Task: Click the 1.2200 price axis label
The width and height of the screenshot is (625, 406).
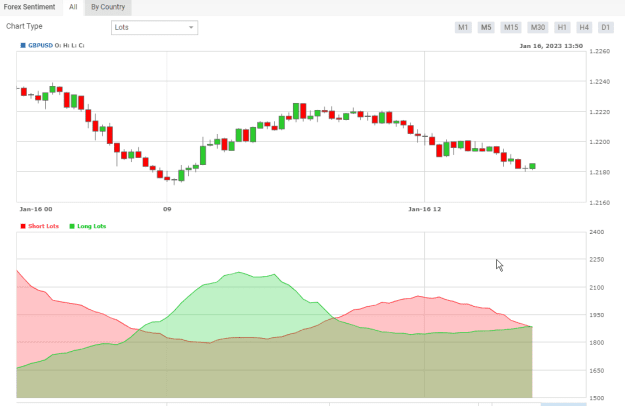Action: (x=599, y=142)
